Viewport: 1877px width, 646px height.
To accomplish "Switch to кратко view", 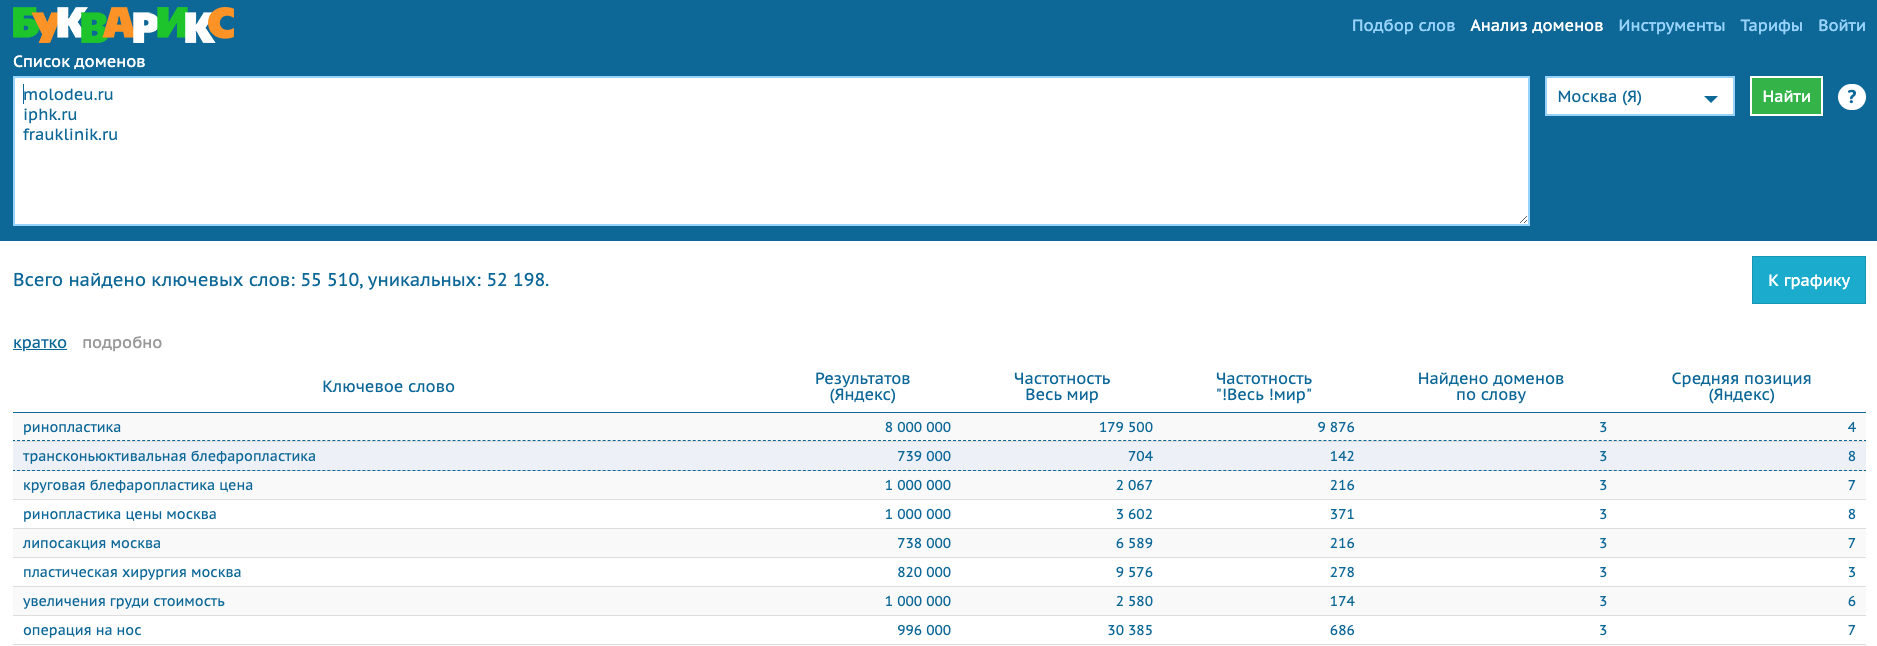I will pyautogui.click(x=40, y=343).
